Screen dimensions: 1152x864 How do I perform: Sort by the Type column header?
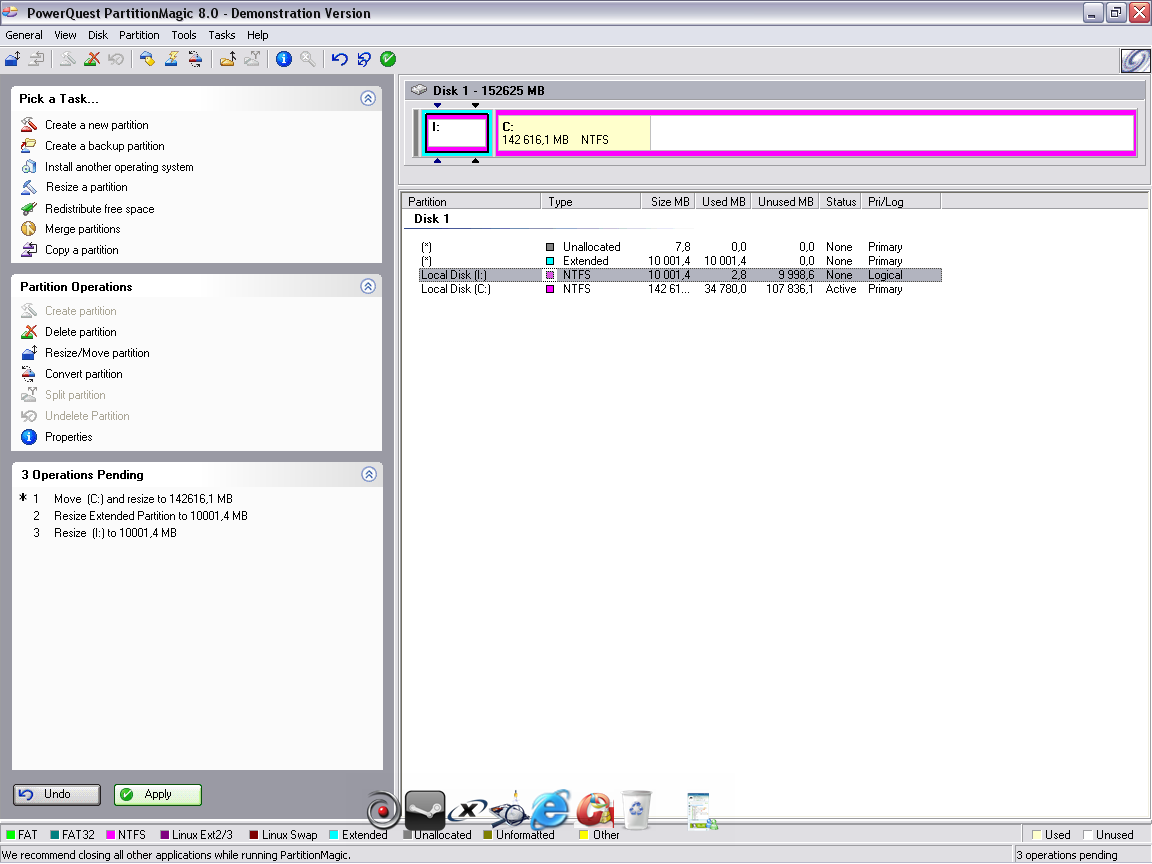tap(591, 201)
